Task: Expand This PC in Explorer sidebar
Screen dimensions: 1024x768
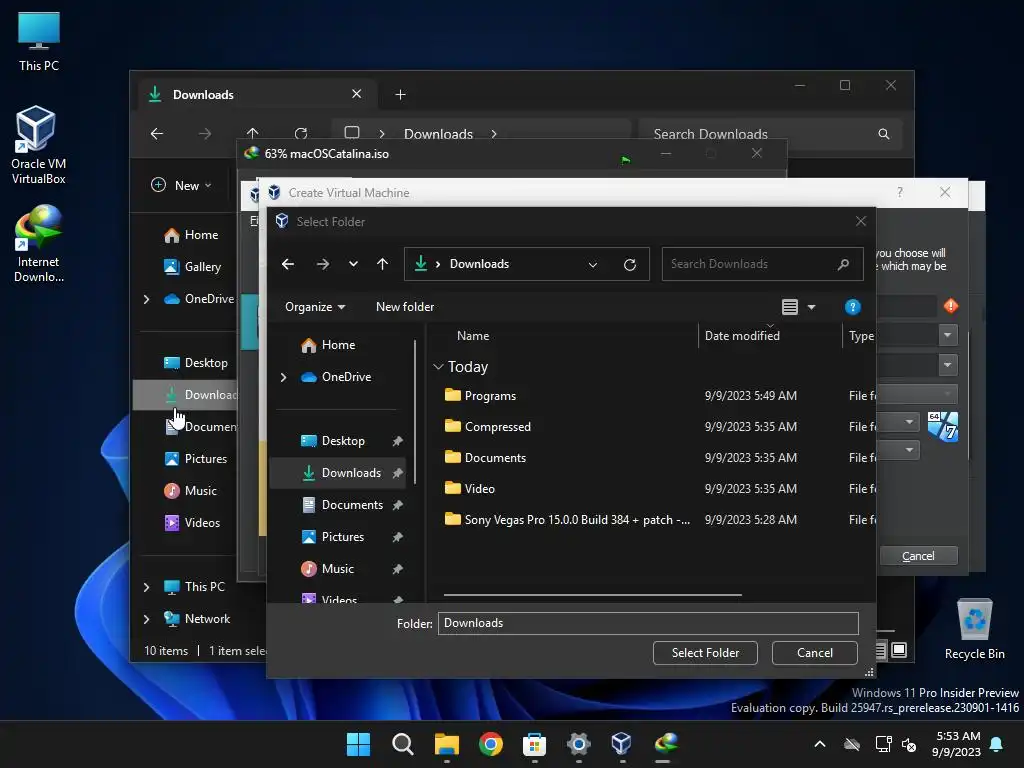Action: tap(146, 587)
